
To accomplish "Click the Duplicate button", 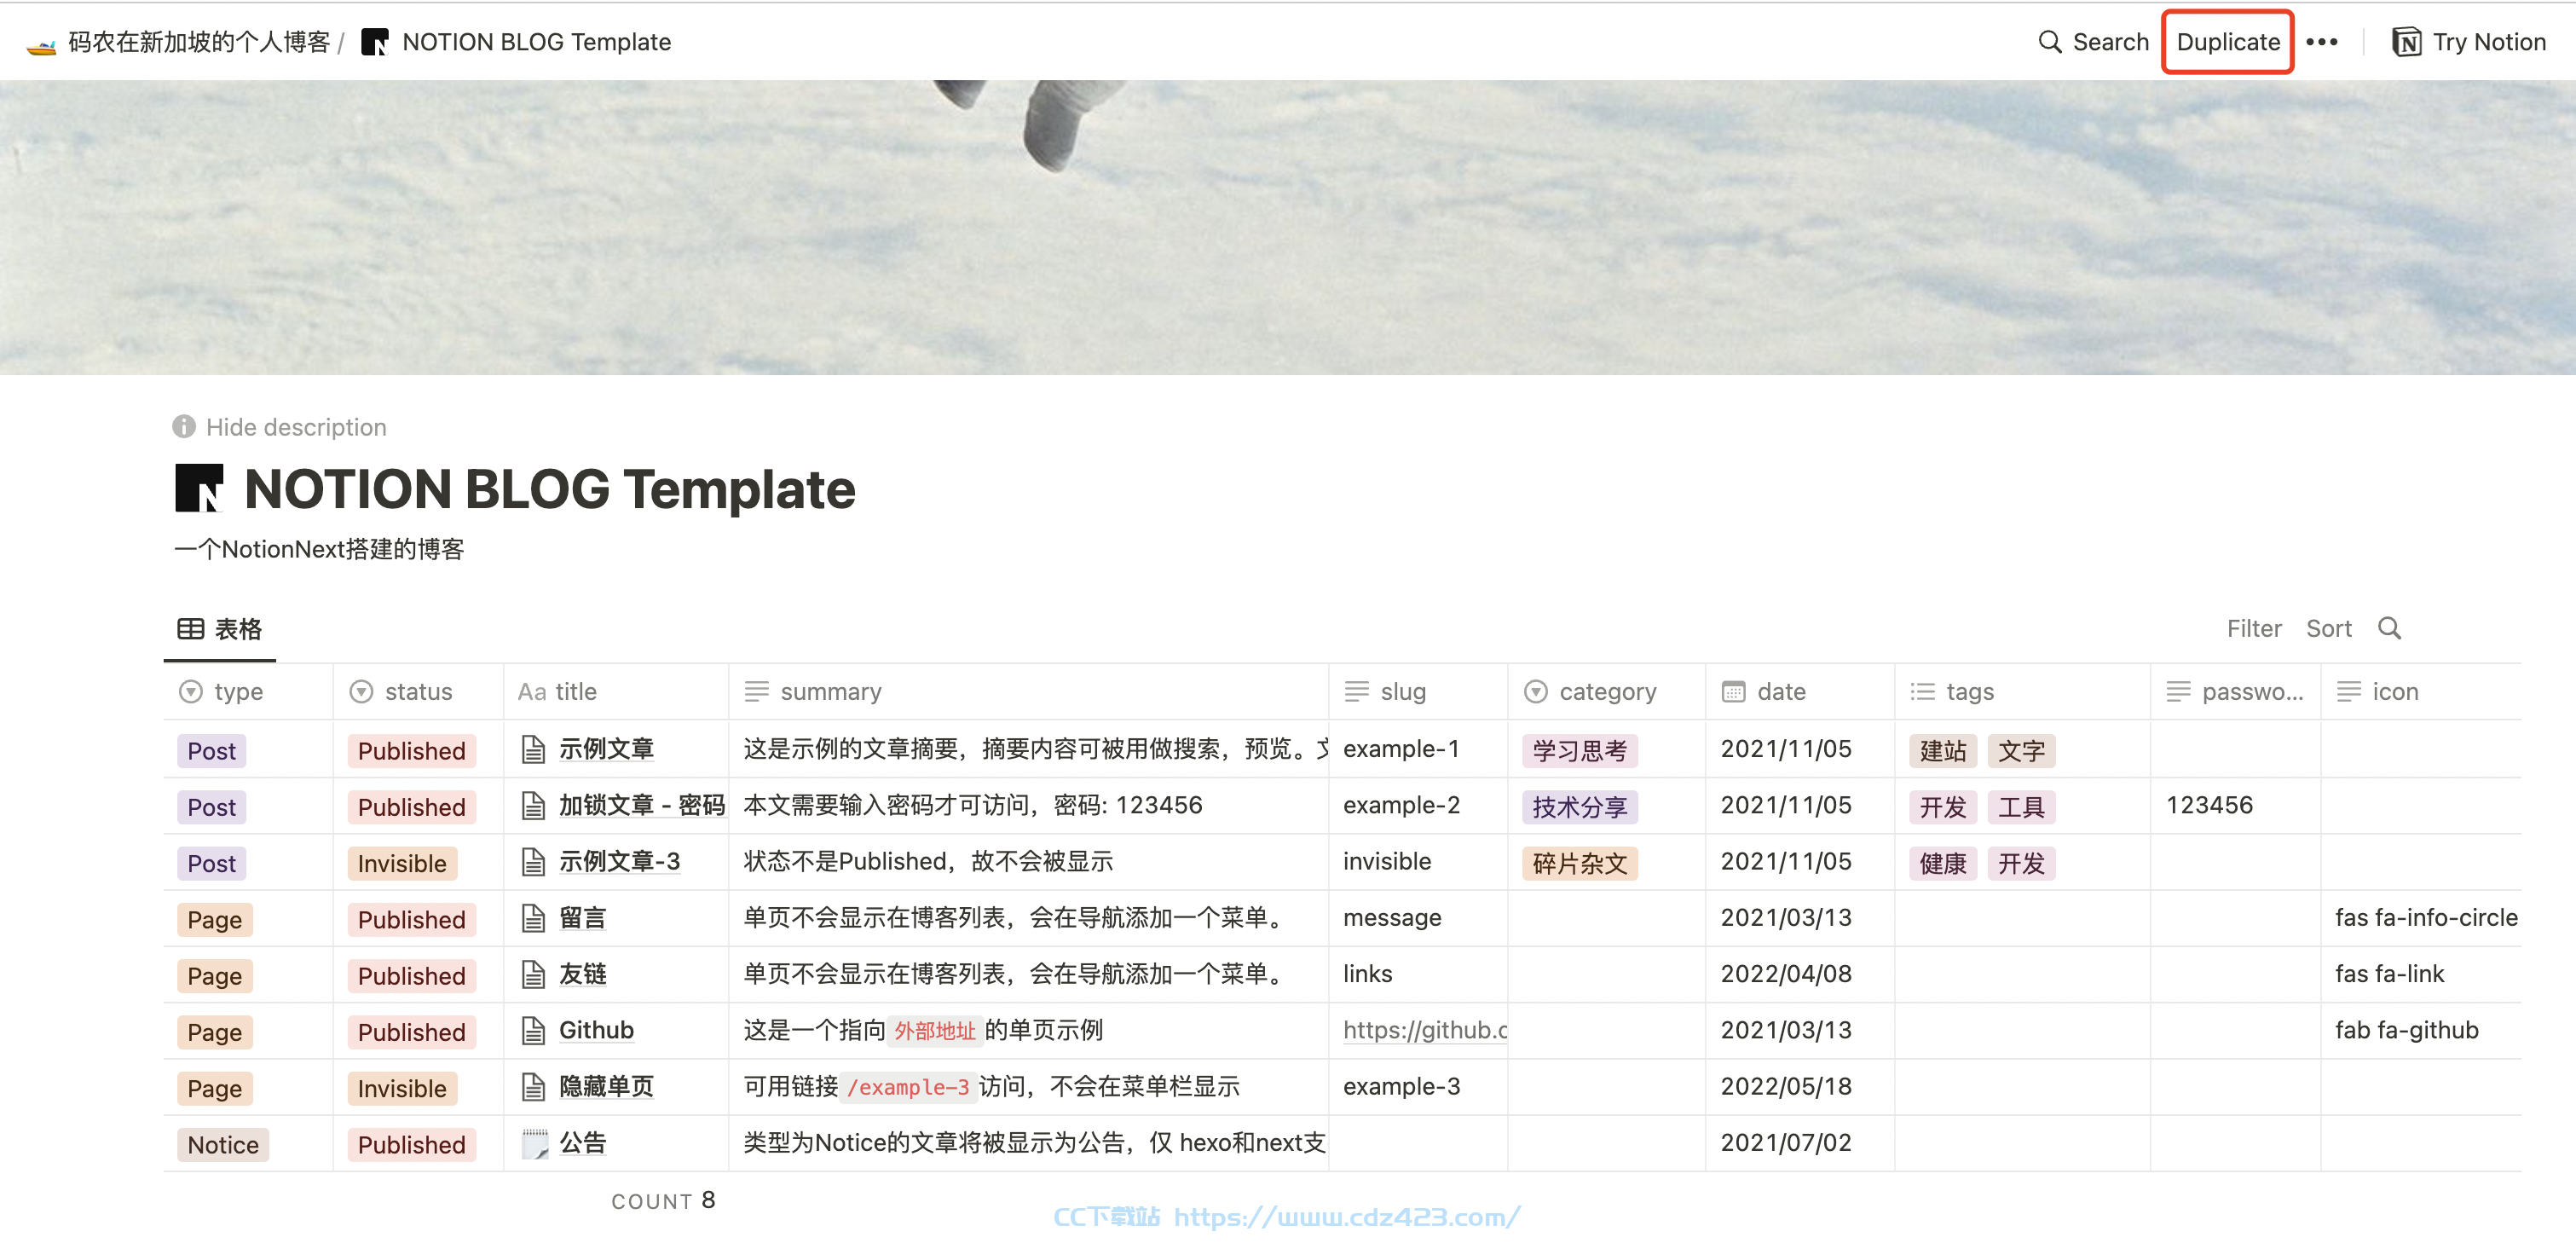I will click(x=2227, y=42).
